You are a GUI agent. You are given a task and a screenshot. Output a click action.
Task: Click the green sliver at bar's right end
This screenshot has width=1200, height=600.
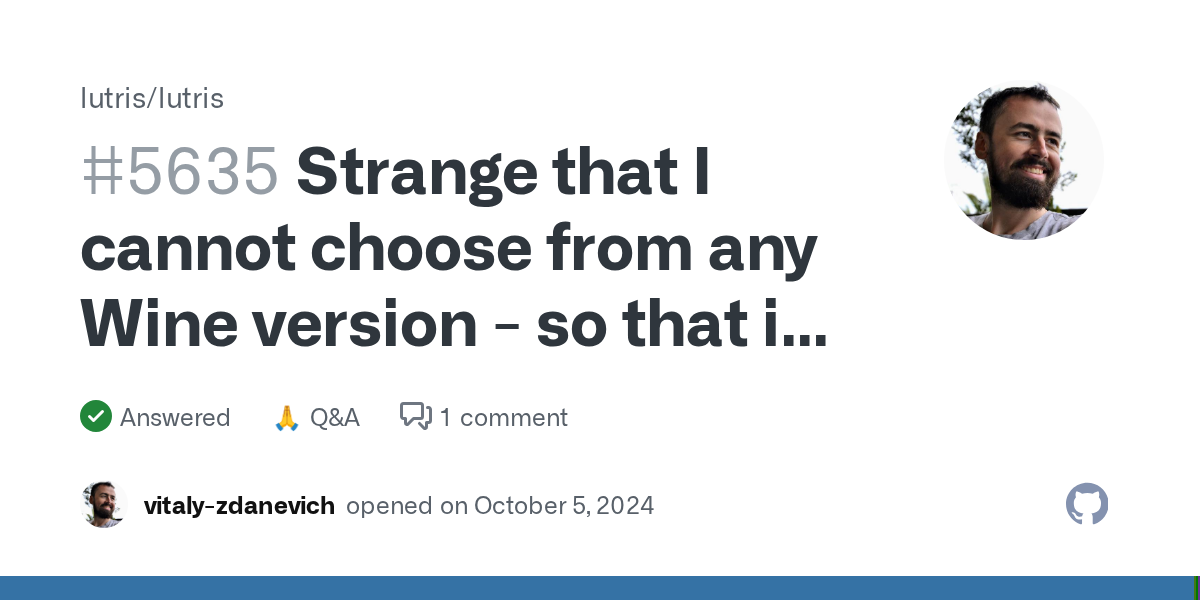tap(1196, 588)
